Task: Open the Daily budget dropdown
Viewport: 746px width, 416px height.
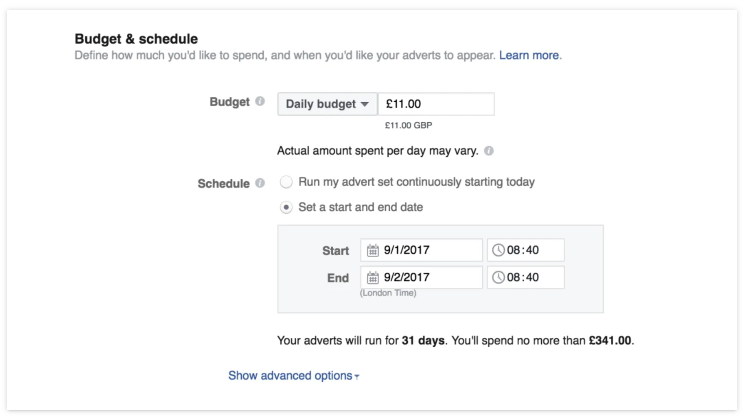Action: (x=327, y=104)
